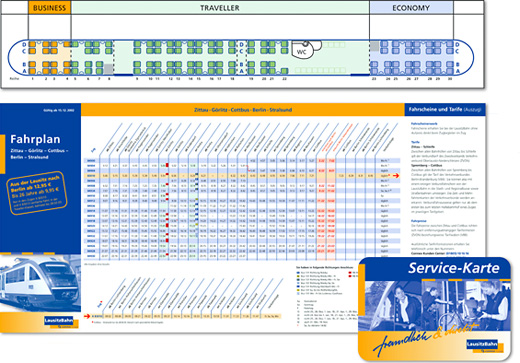Click the LausitzBahn logo under the train photo
The height and width of the screenshot is (363, 520).
coord(59,320)
